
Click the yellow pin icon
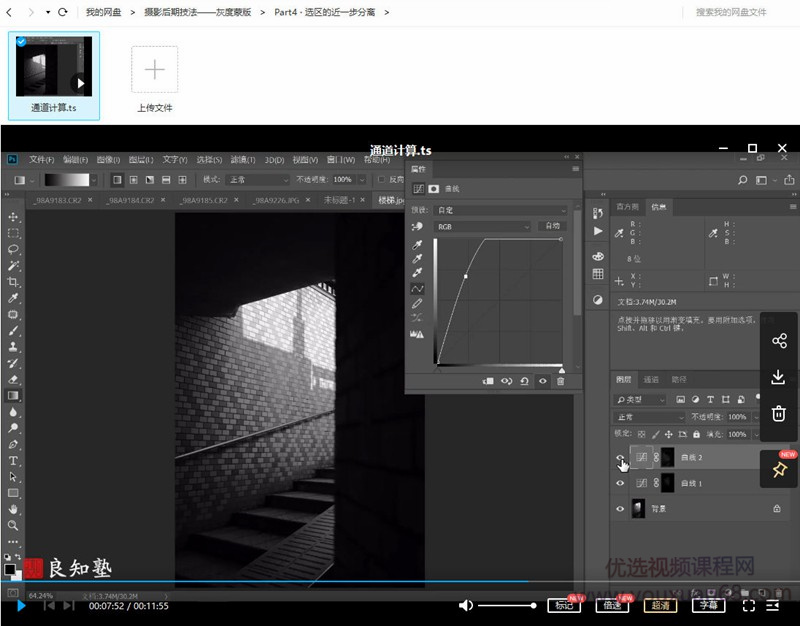click(779, 469)
